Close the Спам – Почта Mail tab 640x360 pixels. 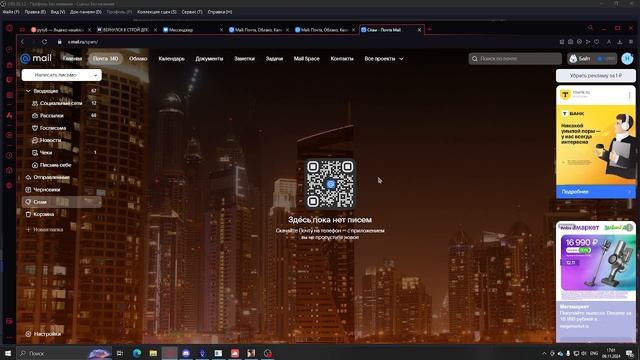tap(419, 30)
